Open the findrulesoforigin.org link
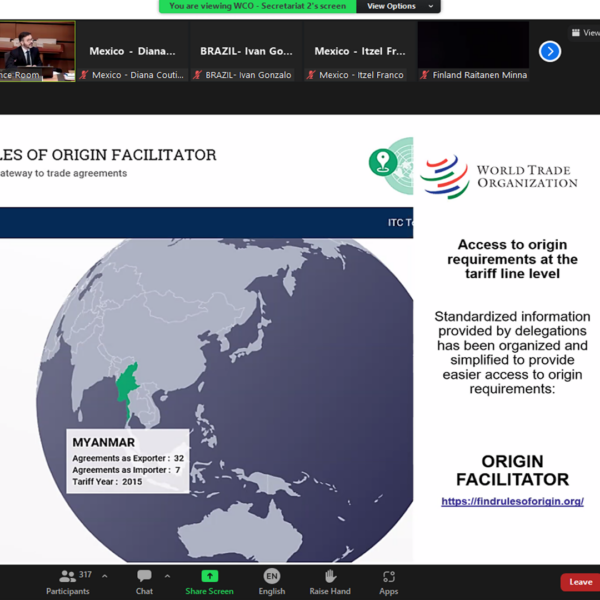This screenshot has width=600, height=600. (x=512, y=501)
